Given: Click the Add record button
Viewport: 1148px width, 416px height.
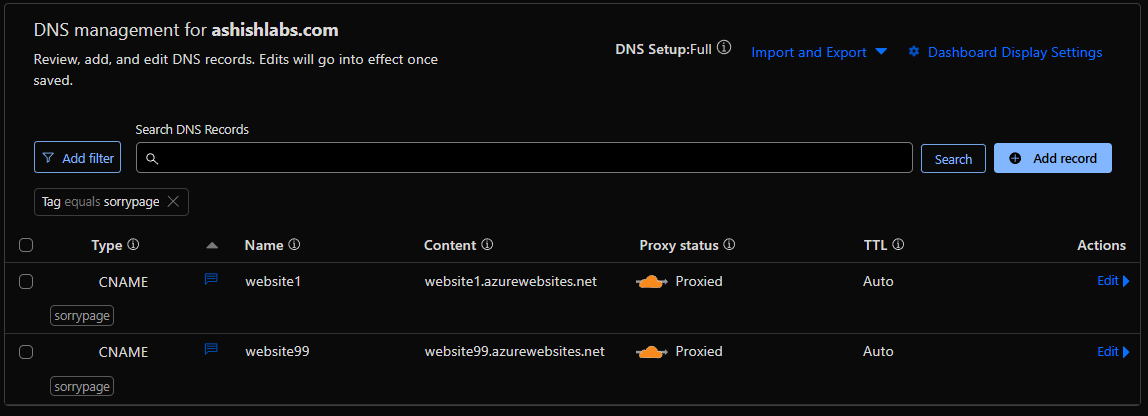Looking at the screenshot, I should click(1053, 158).
